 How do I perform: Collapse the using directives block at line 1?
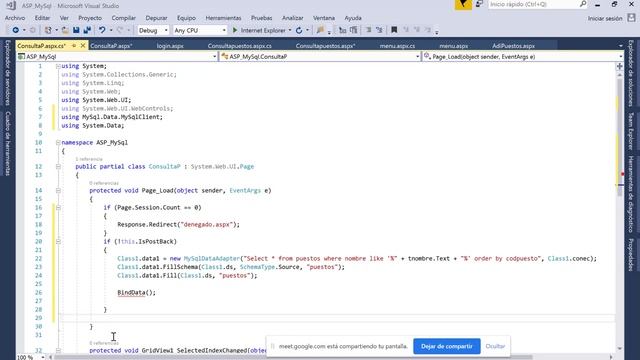pyautogui.click(x=58, y=66)
